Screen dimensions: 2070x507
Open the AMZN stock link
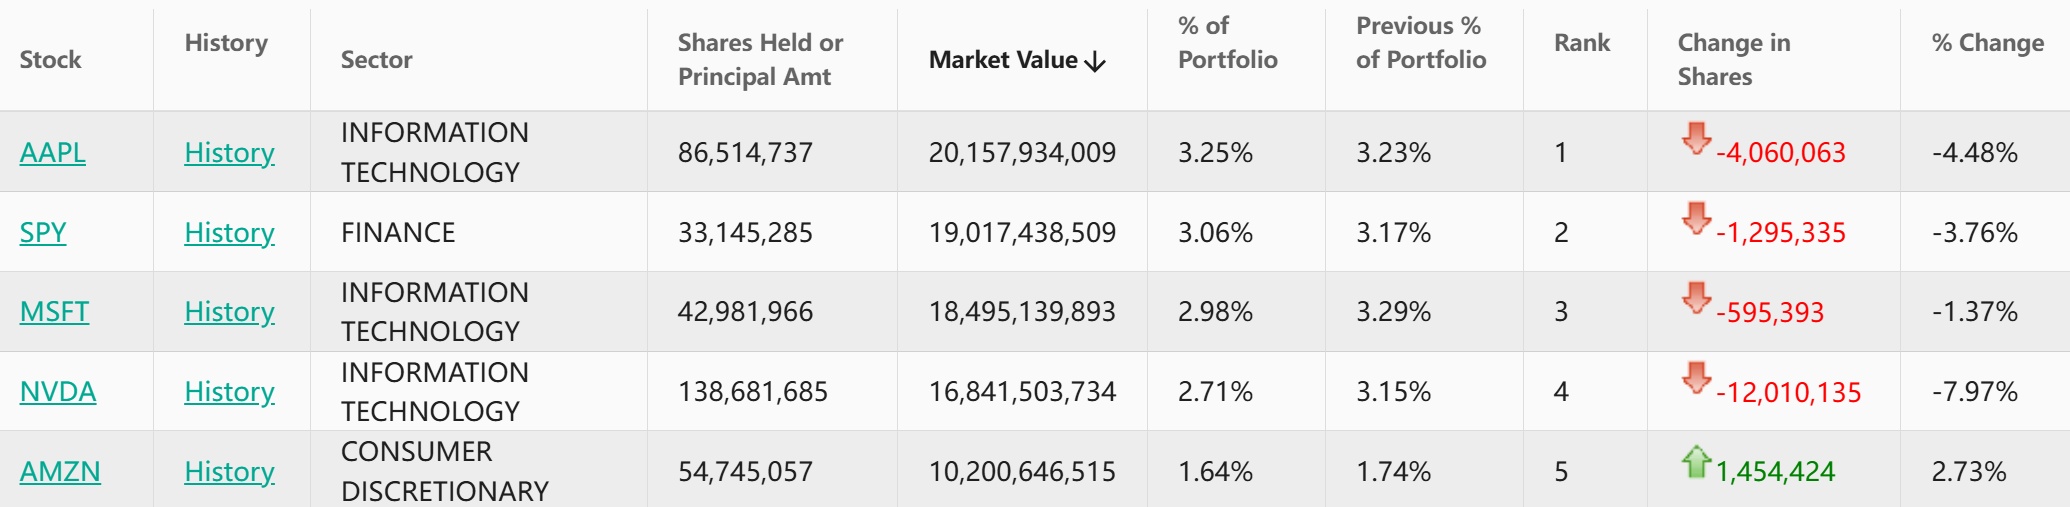pyautogui.click(x=60, y=471)
